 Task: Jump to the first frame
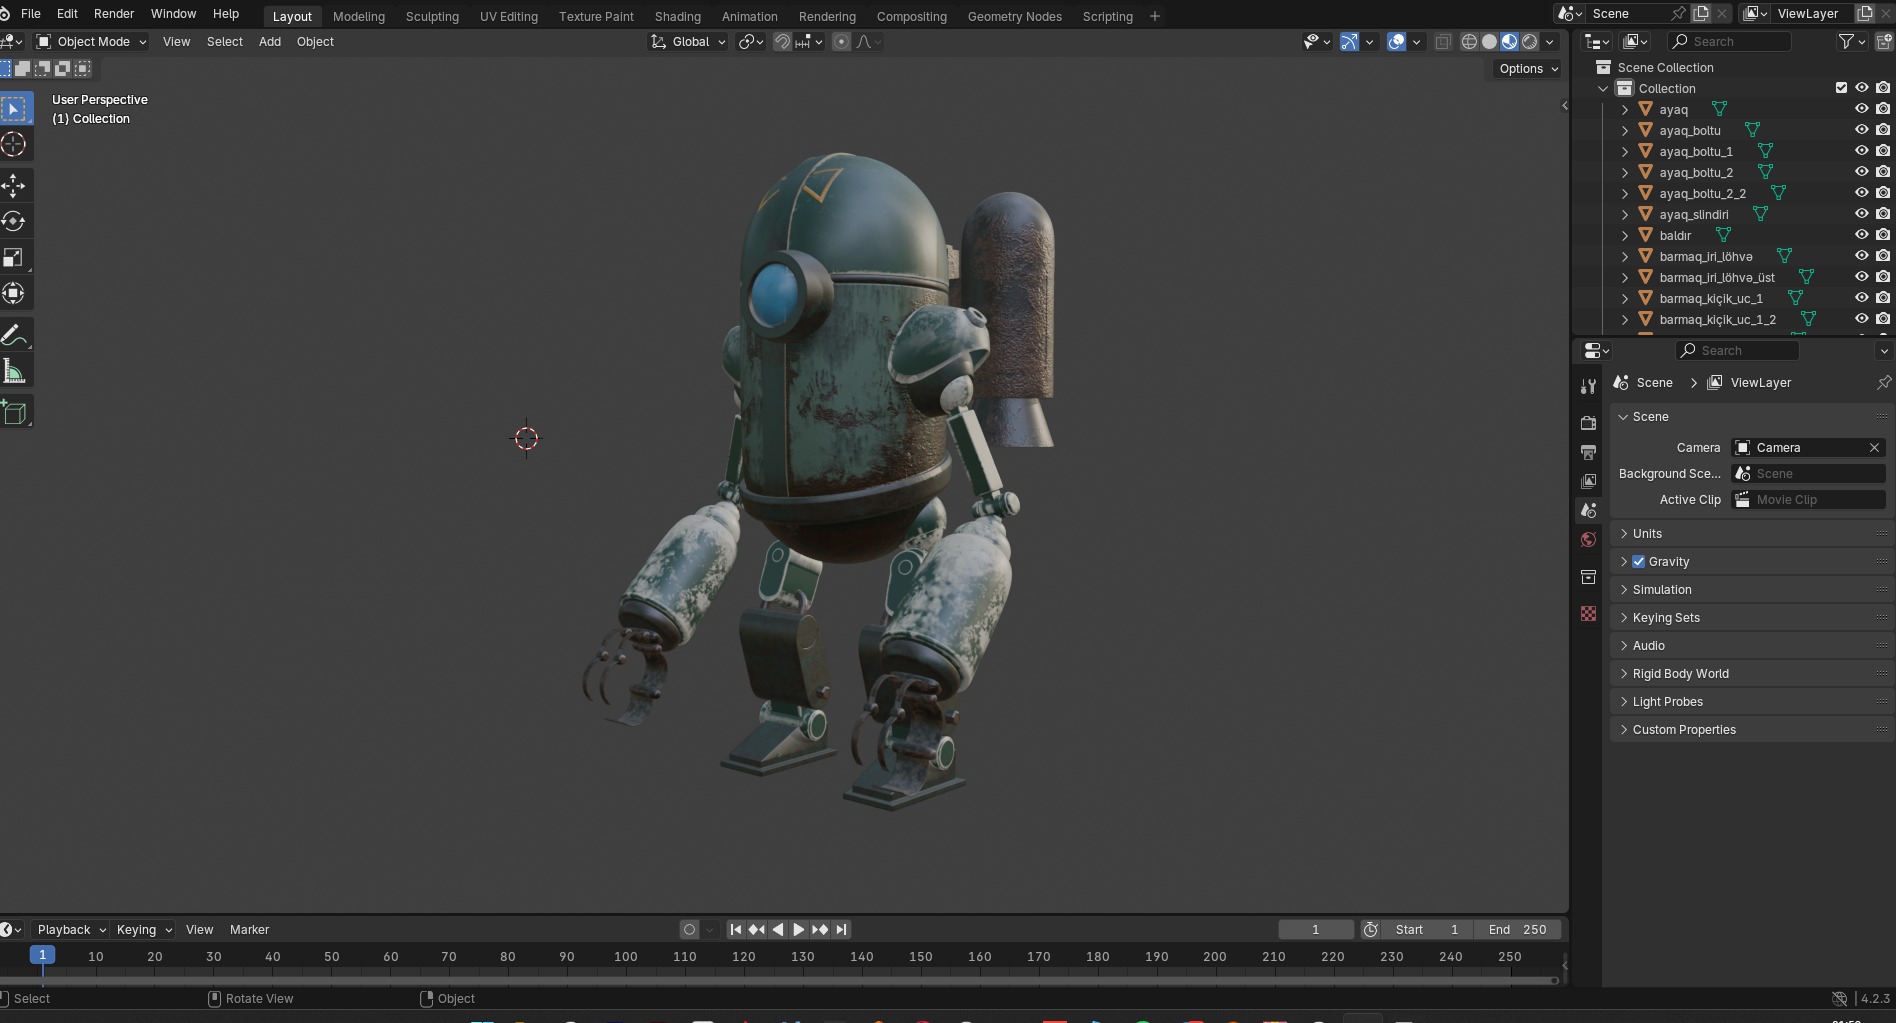click(735, 929)
